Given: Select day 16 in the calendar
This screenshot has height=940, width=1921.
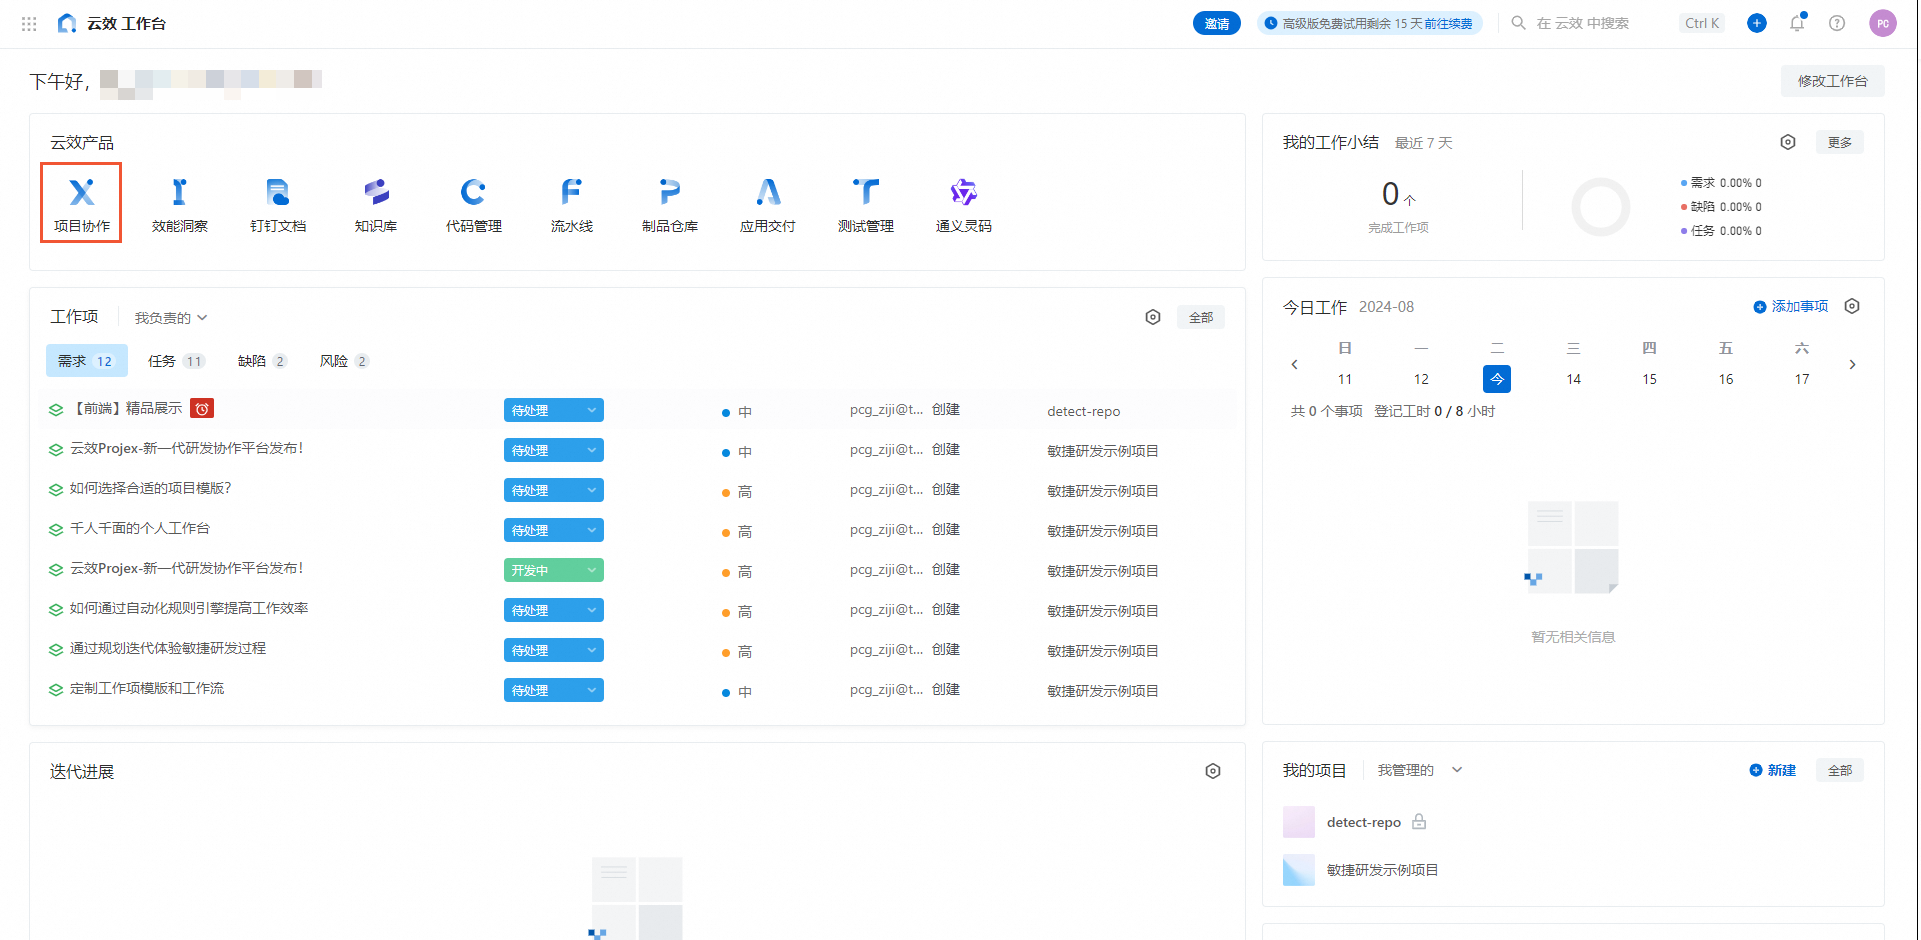Looking at the screenshot, I should click(1726, 379).
